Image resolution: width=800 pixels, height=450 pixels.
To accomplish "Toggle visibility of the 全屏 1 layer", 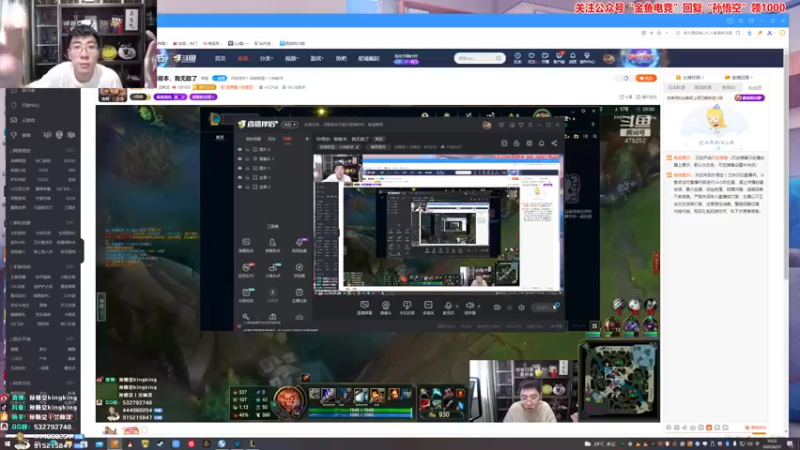I will [x=240, y=178].
